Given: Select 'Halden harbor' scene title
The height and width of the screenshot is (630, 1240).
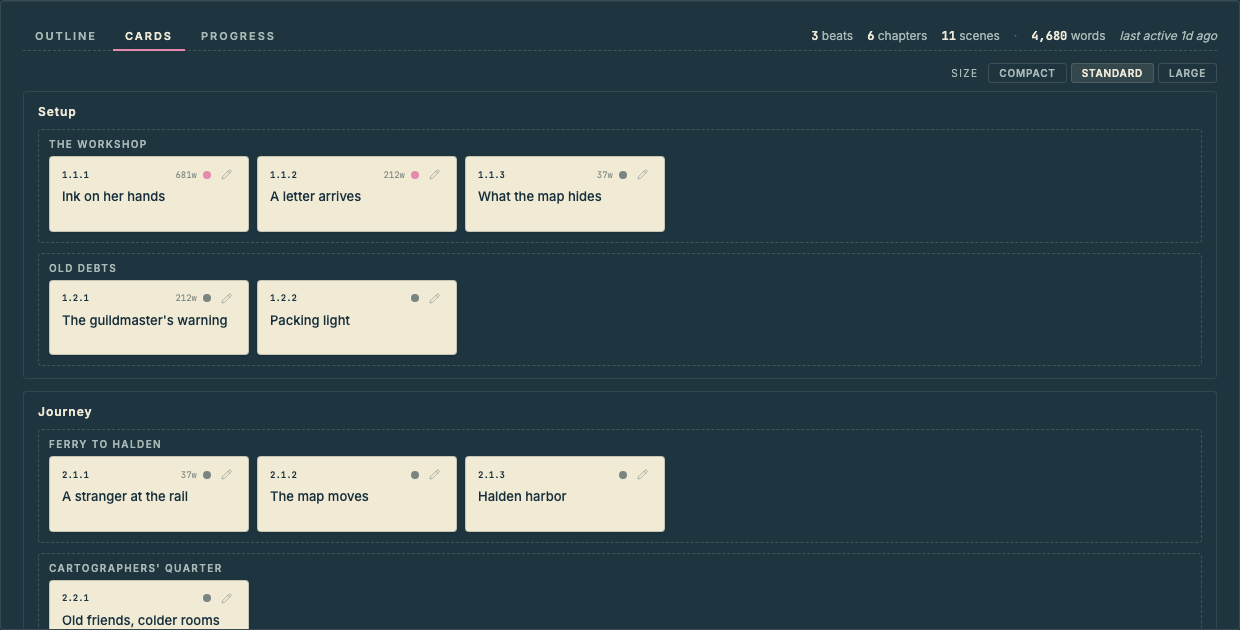Looking at the screenshot, I should [x=522, y=497].
